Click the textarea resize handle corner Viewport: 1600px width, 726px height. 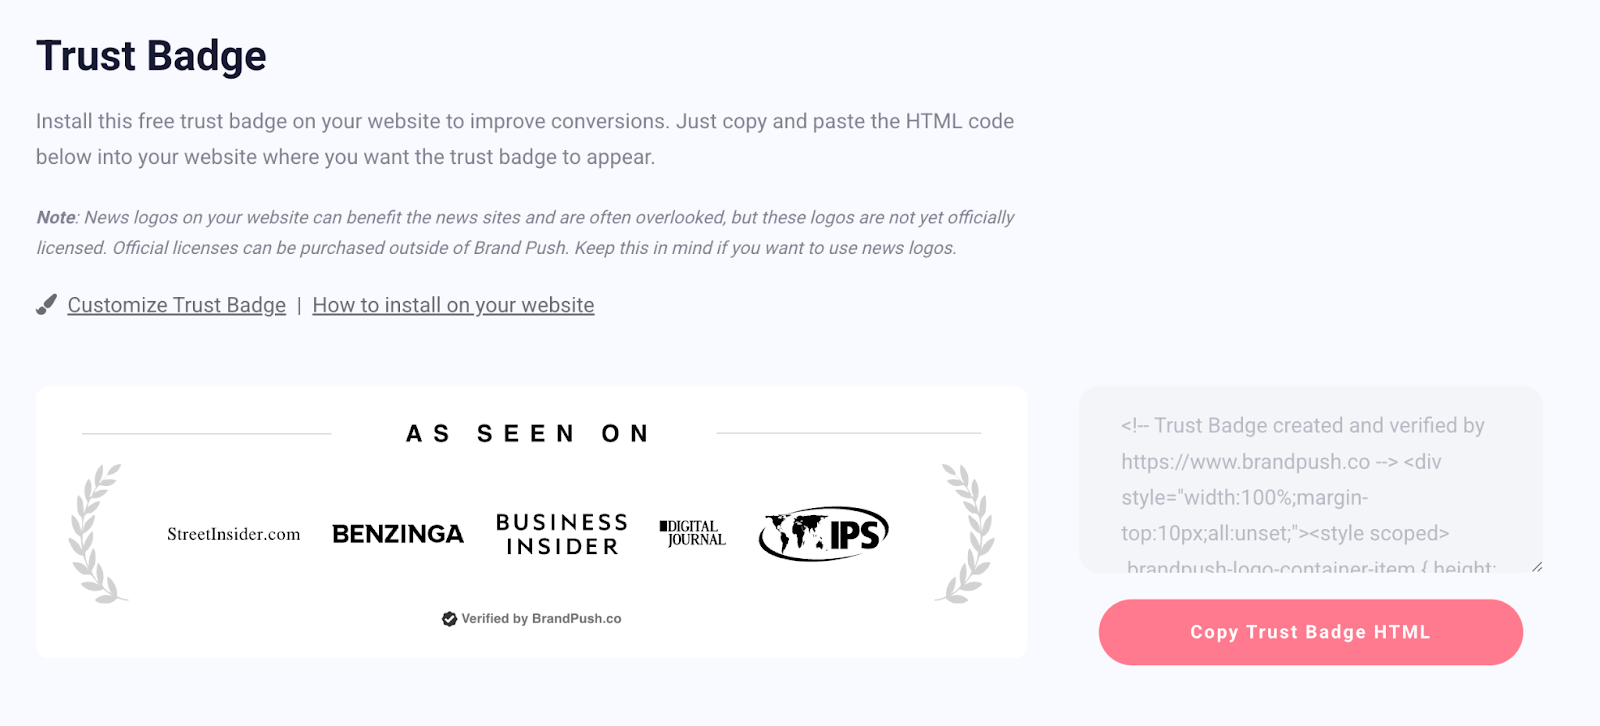pos(1536,567)
